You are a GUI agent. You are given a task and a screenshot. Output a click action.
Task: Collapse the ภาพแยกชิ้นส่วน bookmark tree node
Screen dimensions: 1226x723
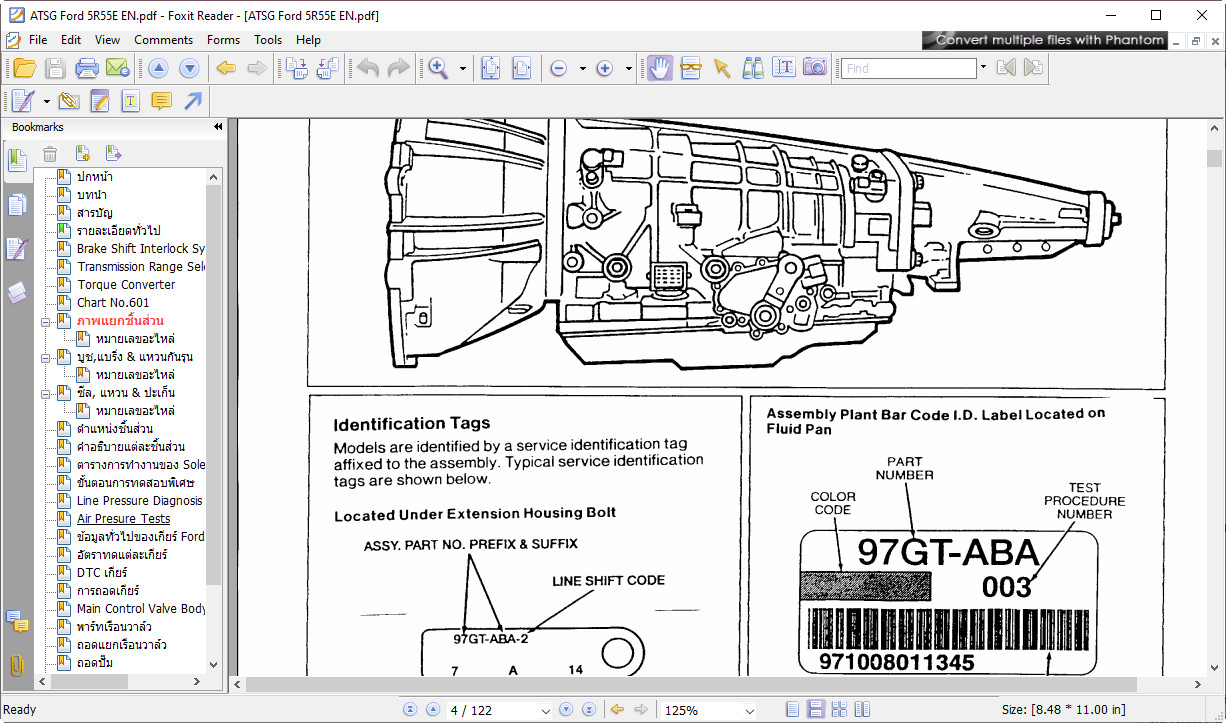tap(46, 321)
